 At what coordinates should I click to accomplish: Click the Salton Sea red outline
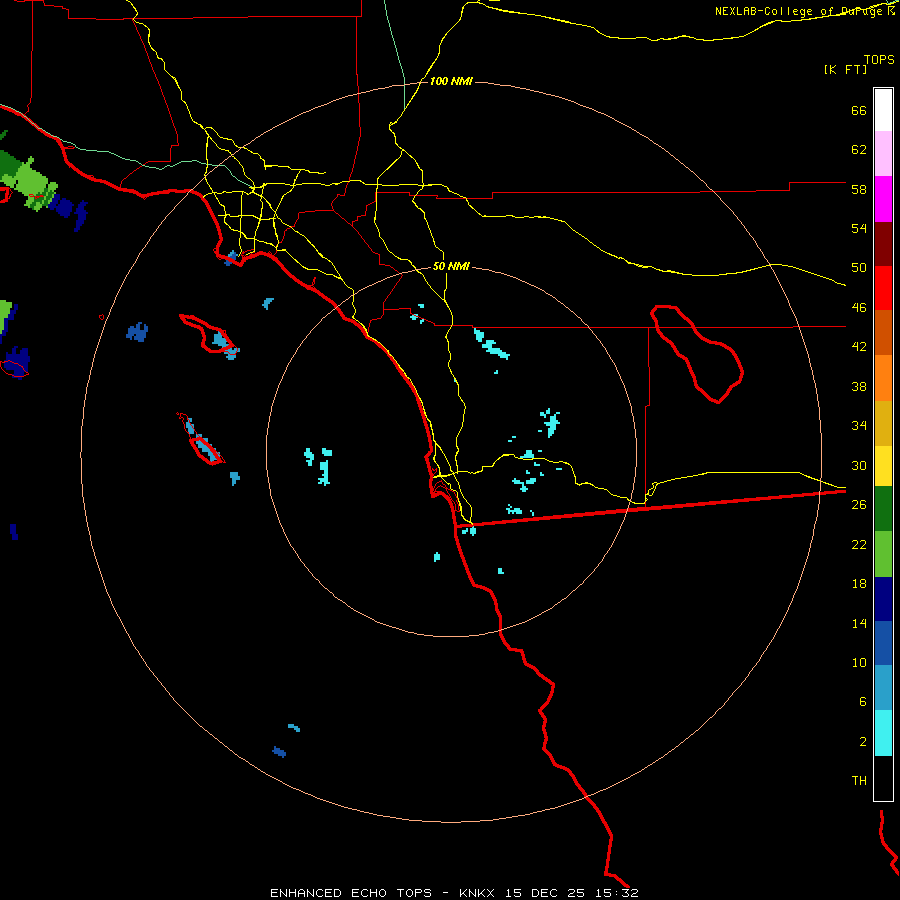point(697,354)
